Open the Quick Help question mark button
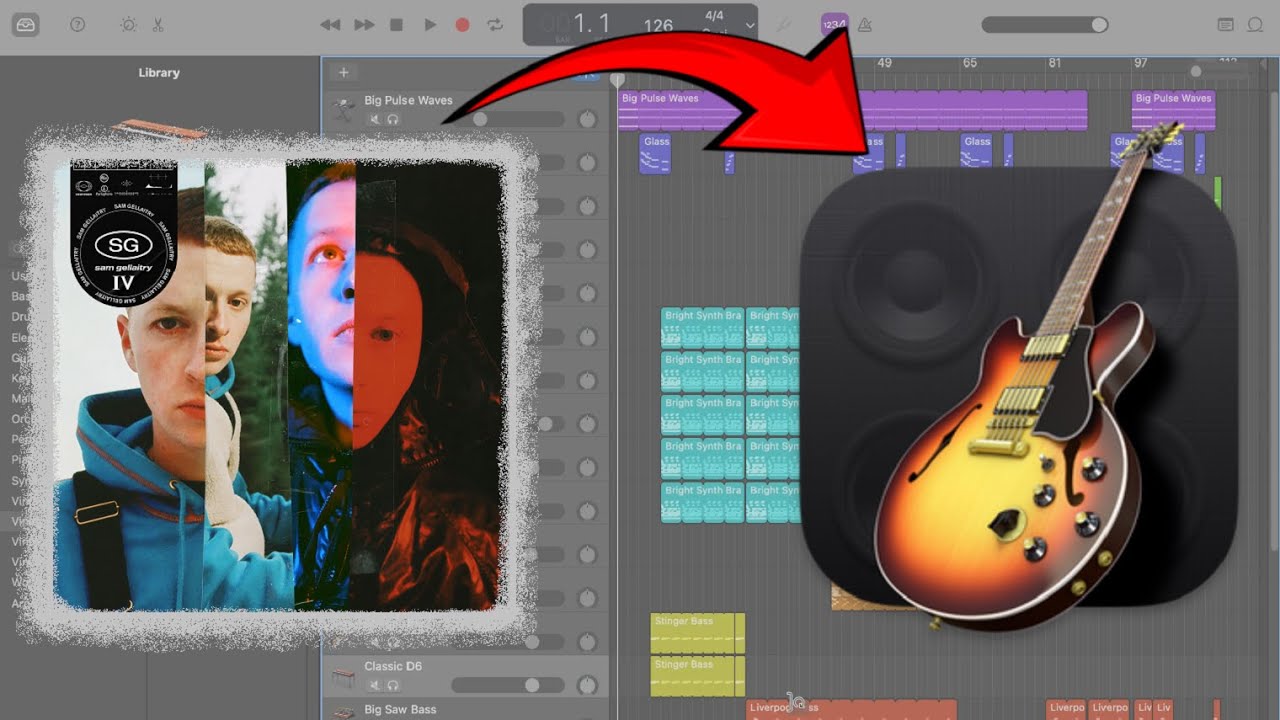The width and height of the screenshot is (1280, 720). point(78,25)
